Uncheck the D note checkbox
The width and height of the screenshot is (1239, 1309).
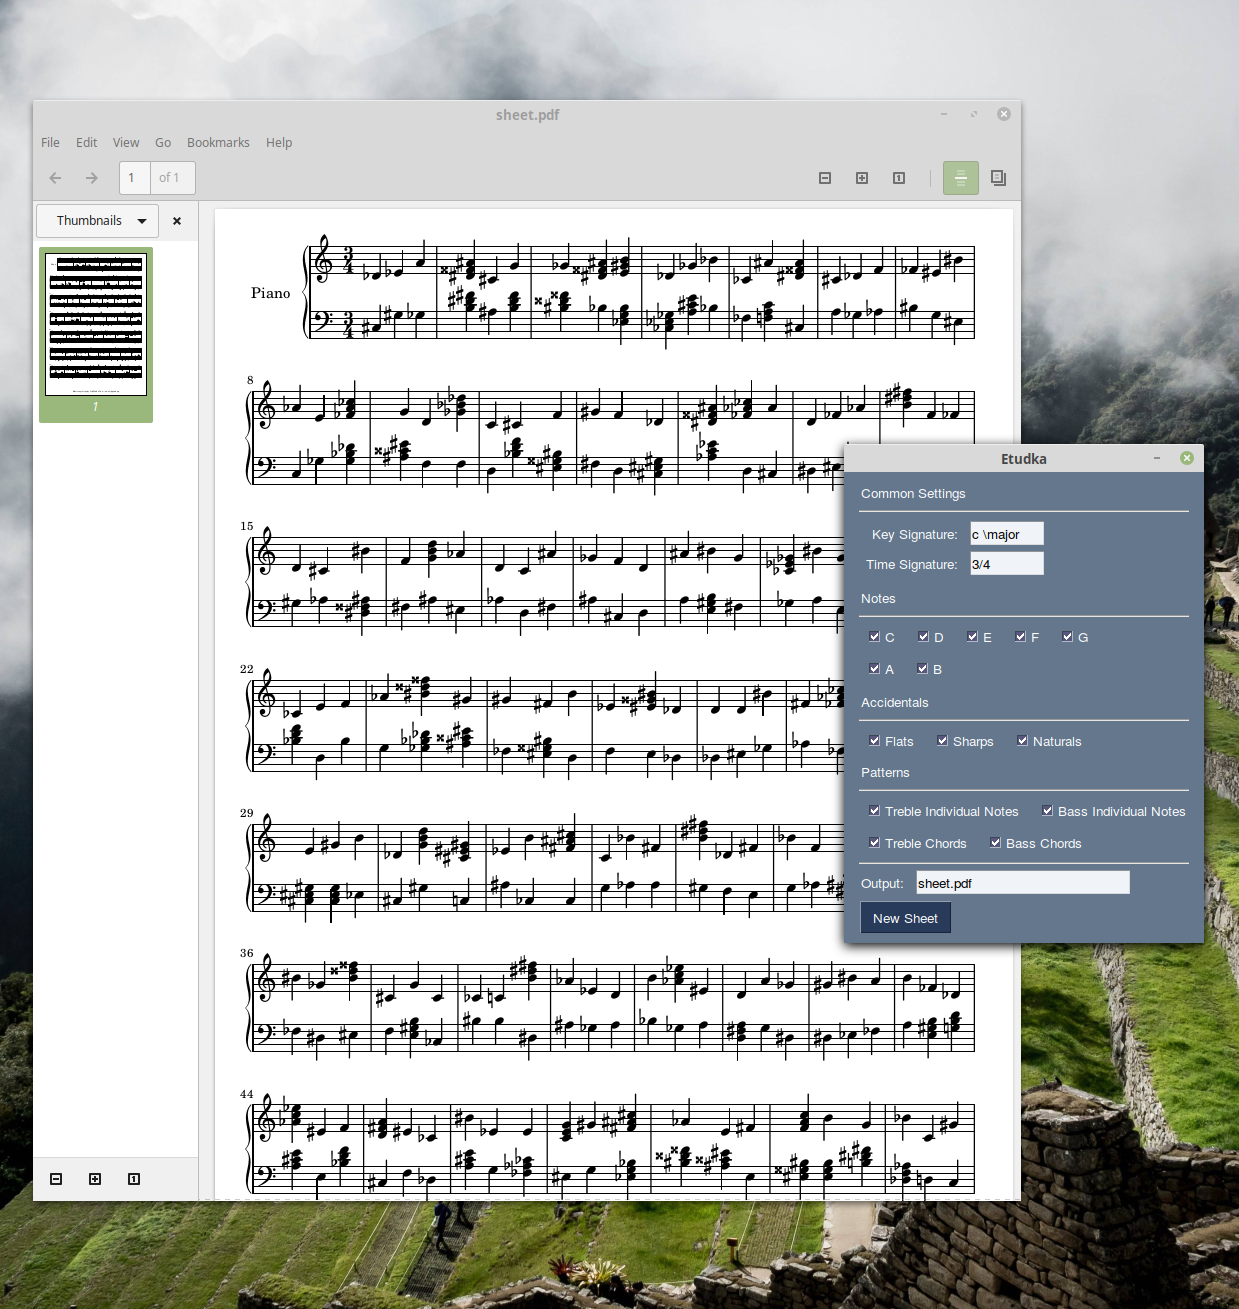coord(923,636)
